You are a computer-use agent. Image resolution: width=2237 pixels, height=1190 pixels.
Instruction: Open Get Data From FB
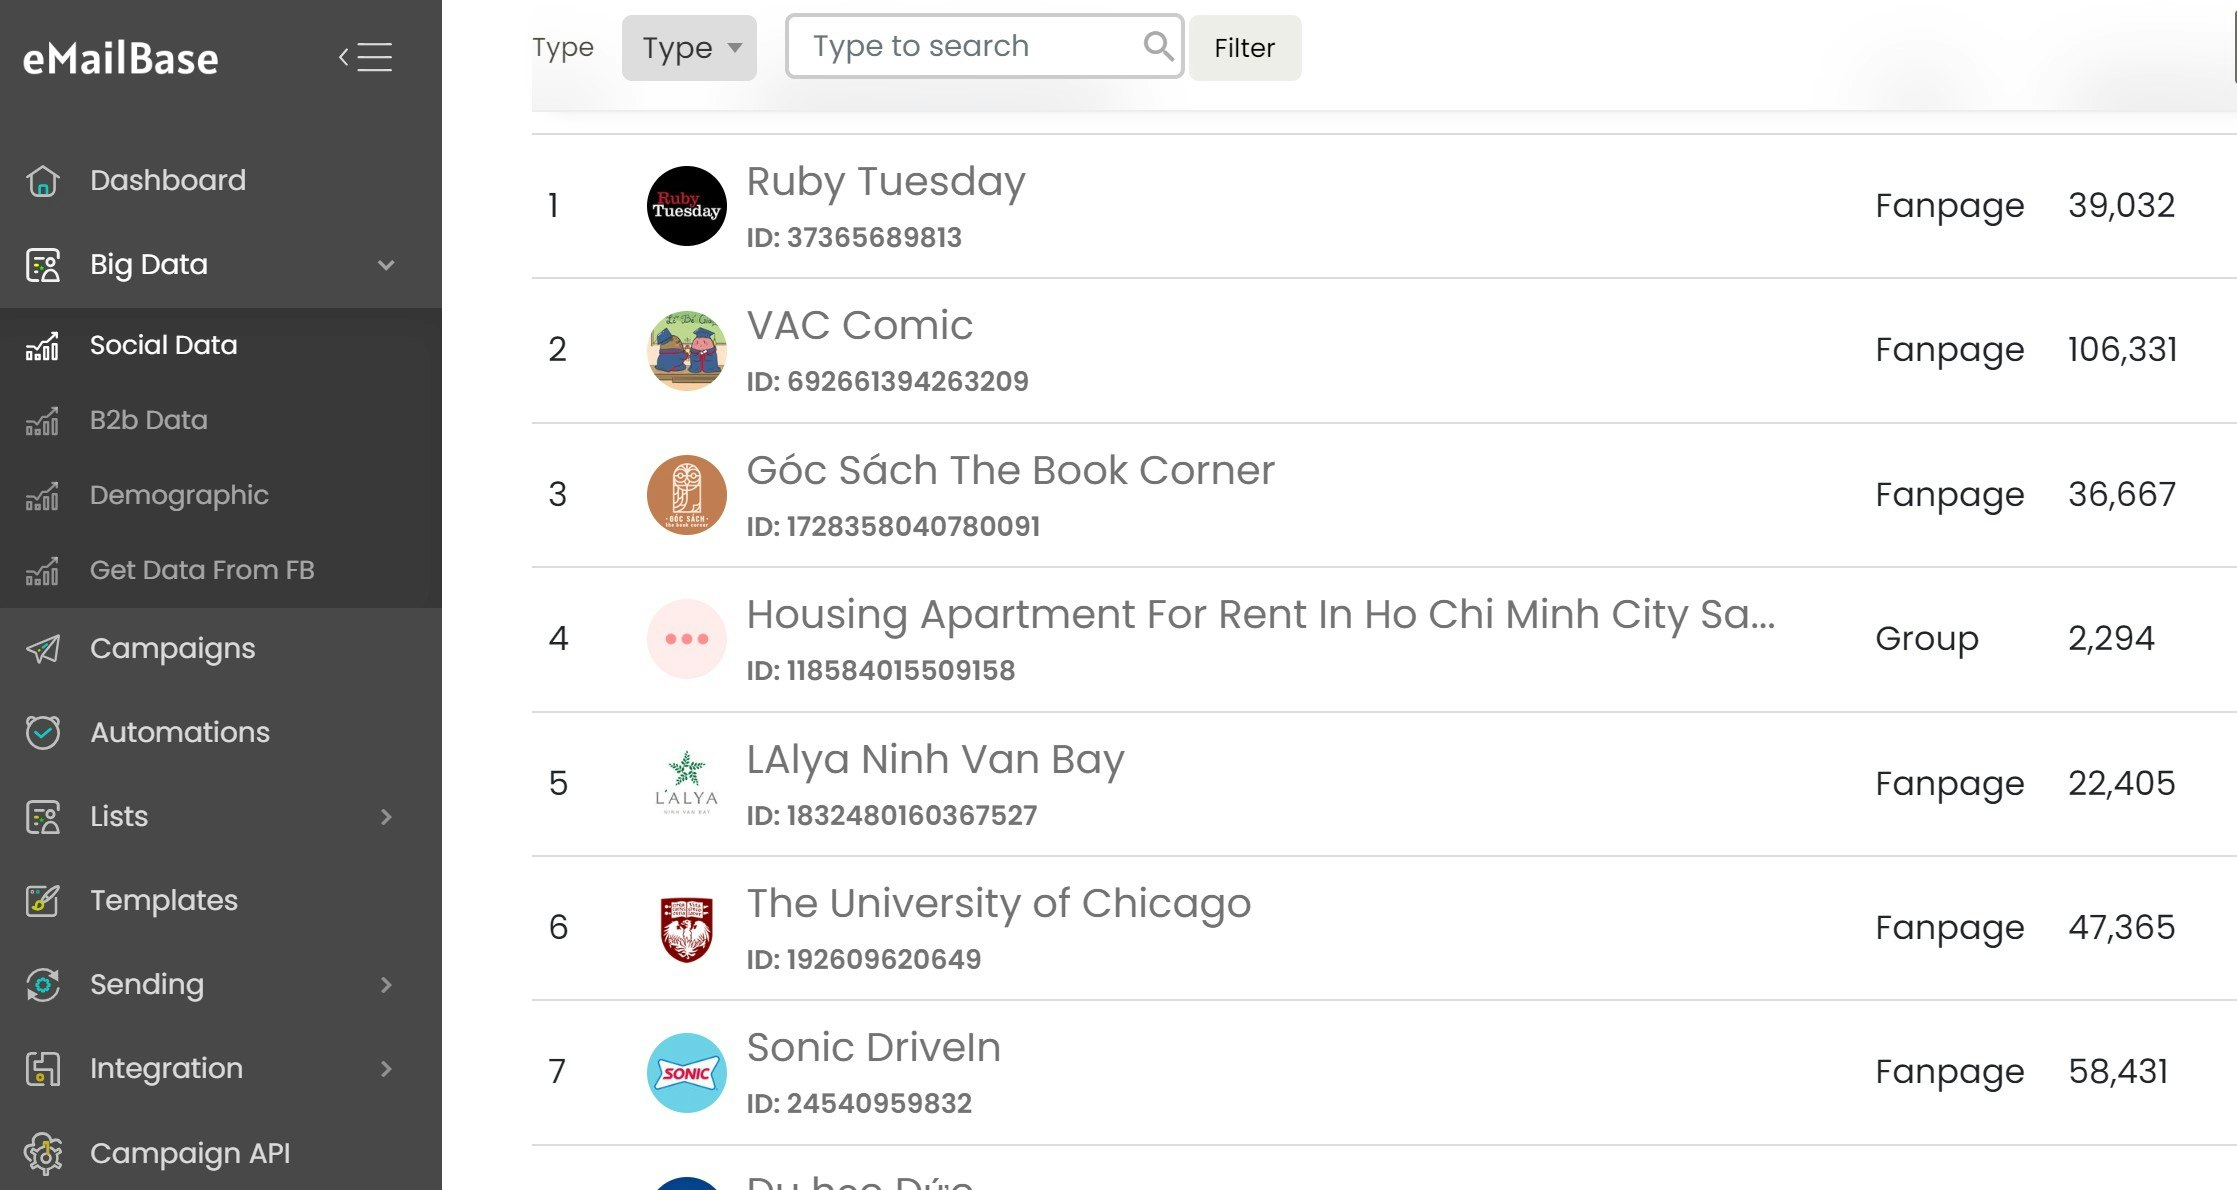click(x=202, y=570)
